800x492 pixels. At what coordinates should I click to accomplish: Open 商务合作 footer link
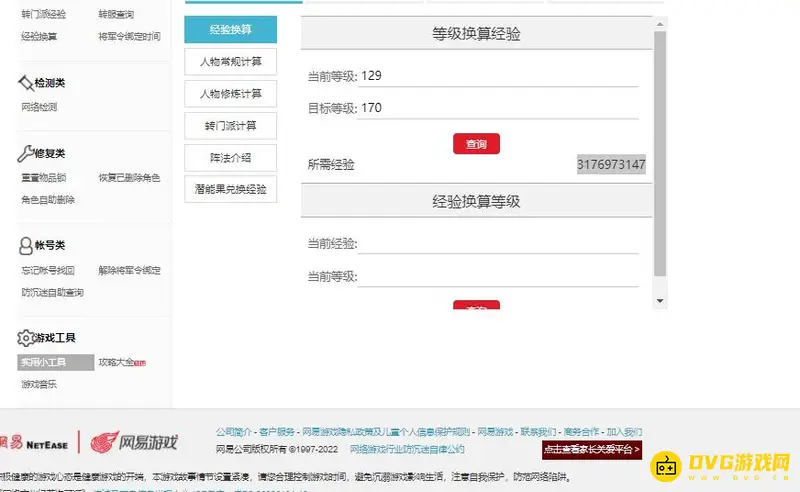(x=581, y=432)
